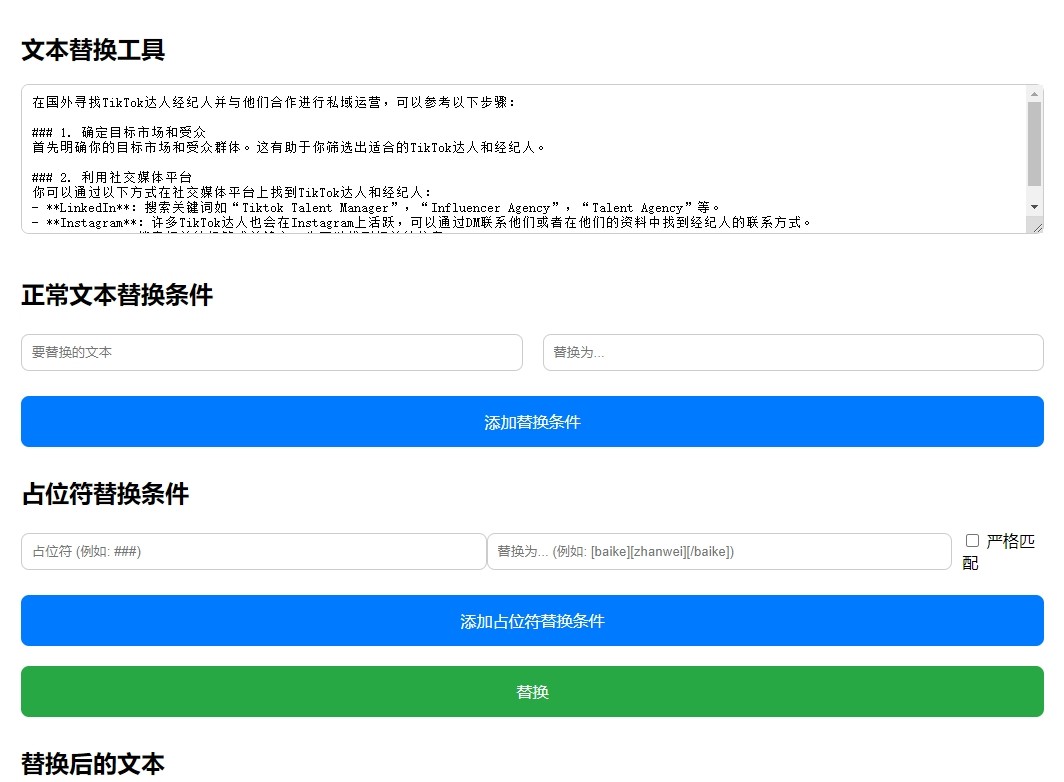1064x782 pixels.
Task: Focus the placeholder replacement '[baike][zhanwei][/baike]' input
Action: [x=719, y=551]
